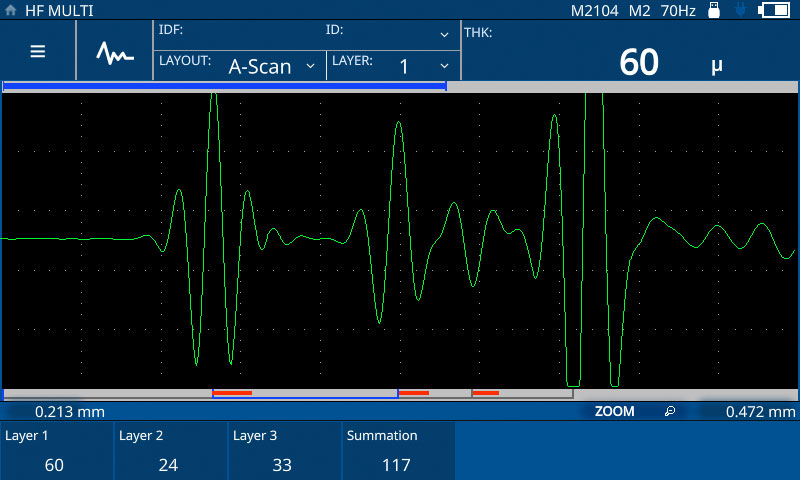Viewport: 800px width, 480px height.
Task: Click the zoom magnifier icon
Action: tap(670, 411)
